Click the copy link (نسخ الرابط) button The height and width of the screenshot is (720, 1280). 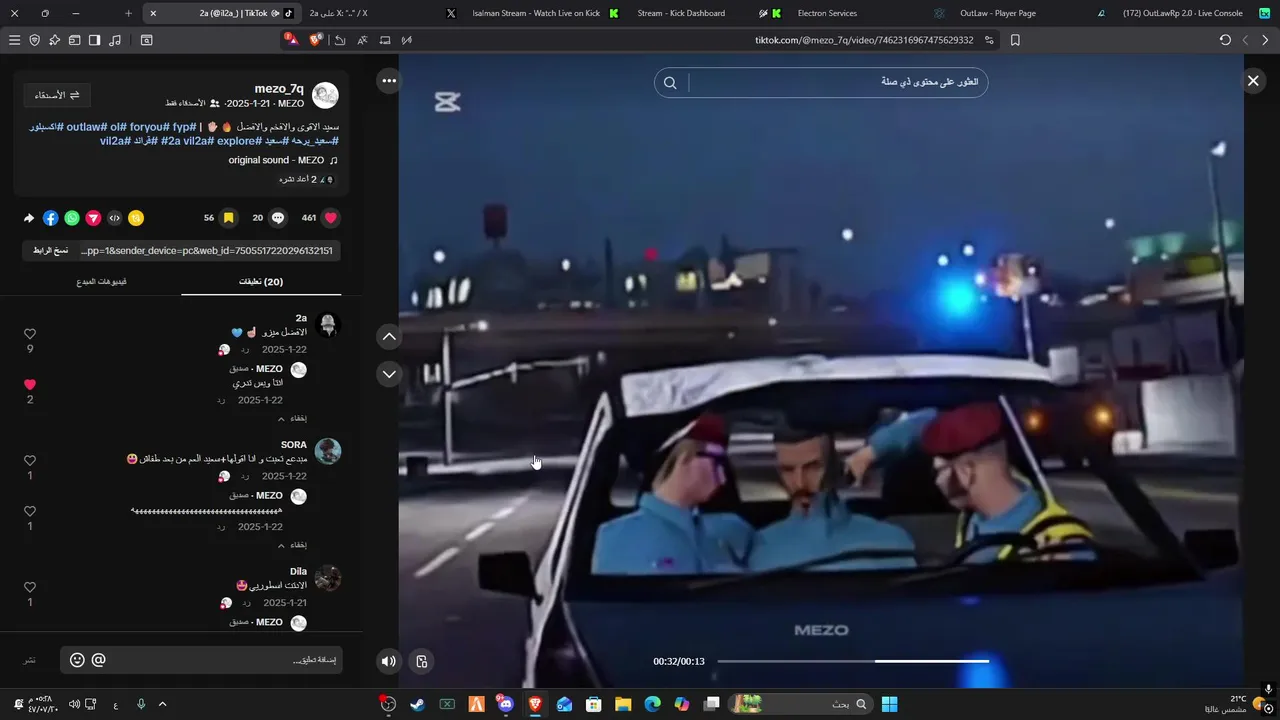click(50, 250)
